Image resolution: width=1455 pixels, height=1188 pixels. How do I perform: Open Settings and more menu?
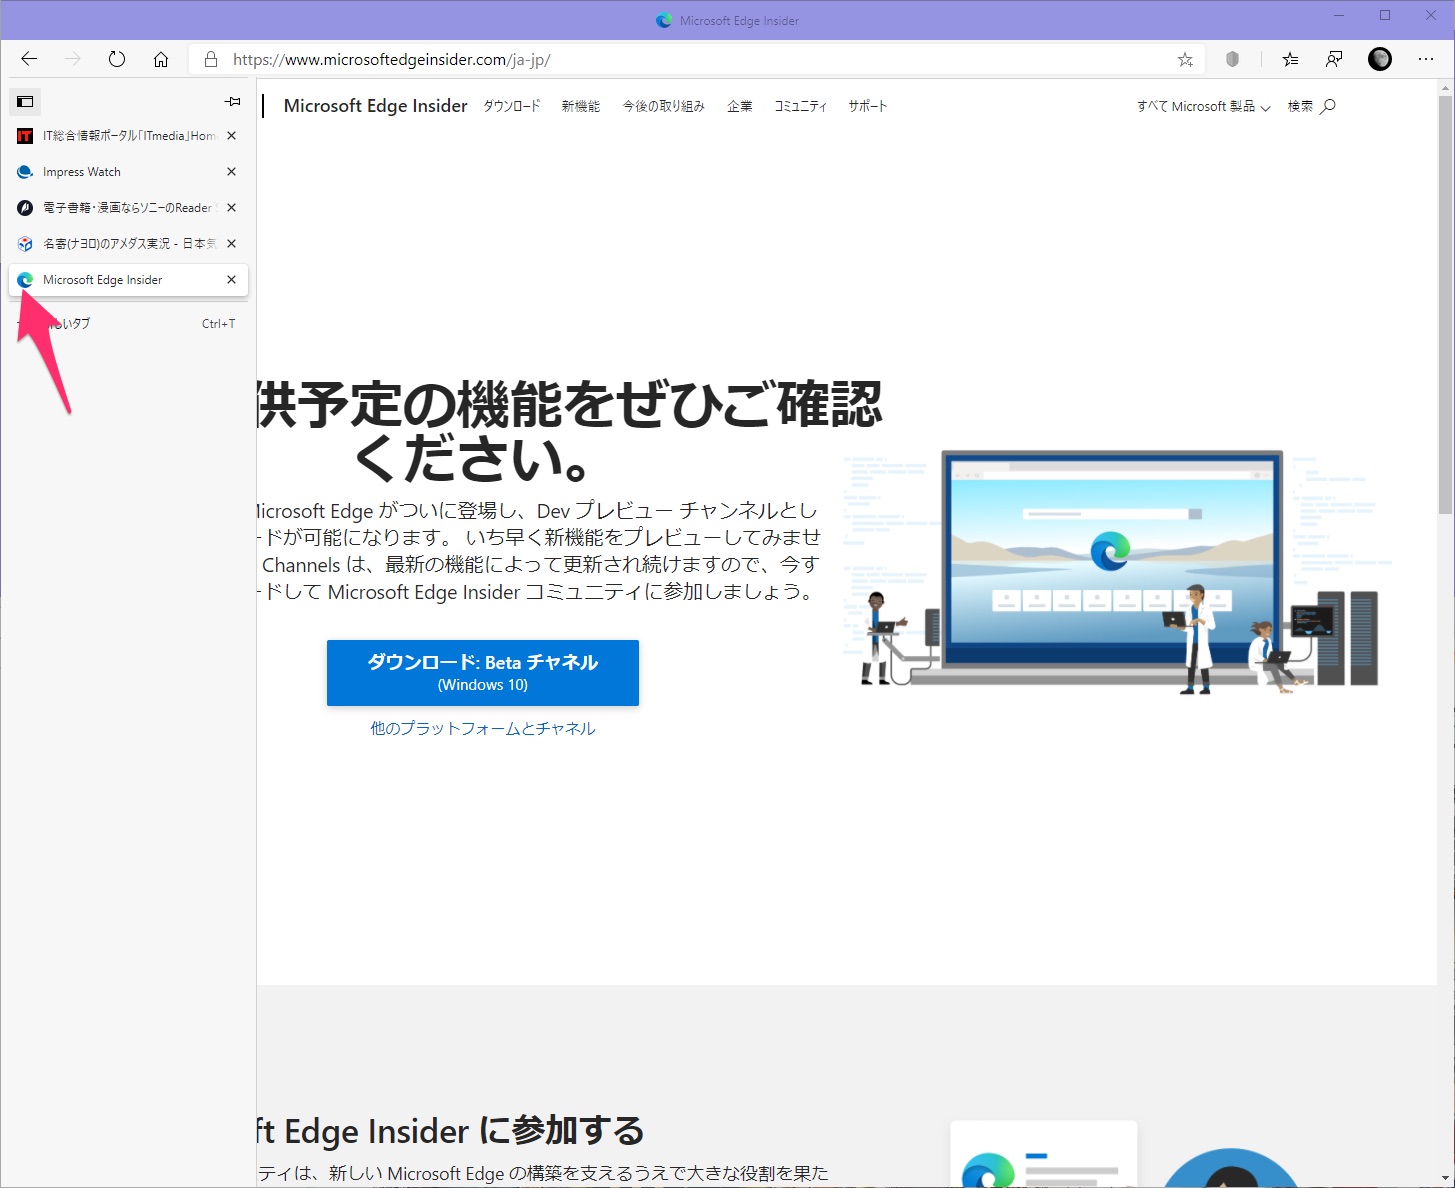point(1426,59)
